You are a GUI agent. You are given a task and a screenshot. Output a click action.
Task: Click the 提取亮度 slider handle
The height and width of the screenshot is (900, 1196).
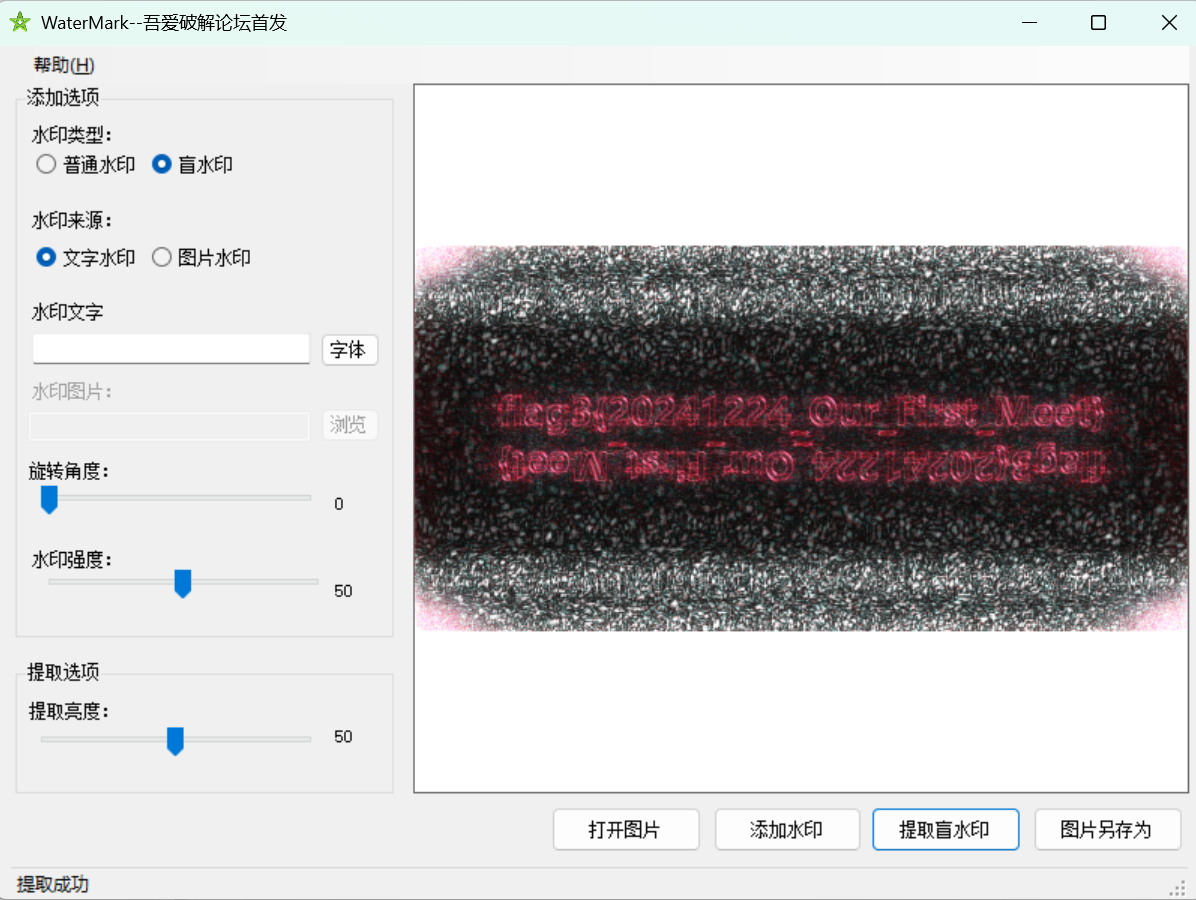coord(175,741)
